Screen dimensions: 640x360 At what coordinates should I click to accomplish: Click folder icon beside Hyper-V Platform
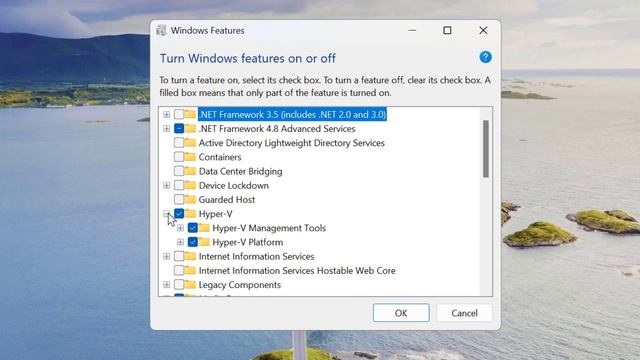coord(204,242)
